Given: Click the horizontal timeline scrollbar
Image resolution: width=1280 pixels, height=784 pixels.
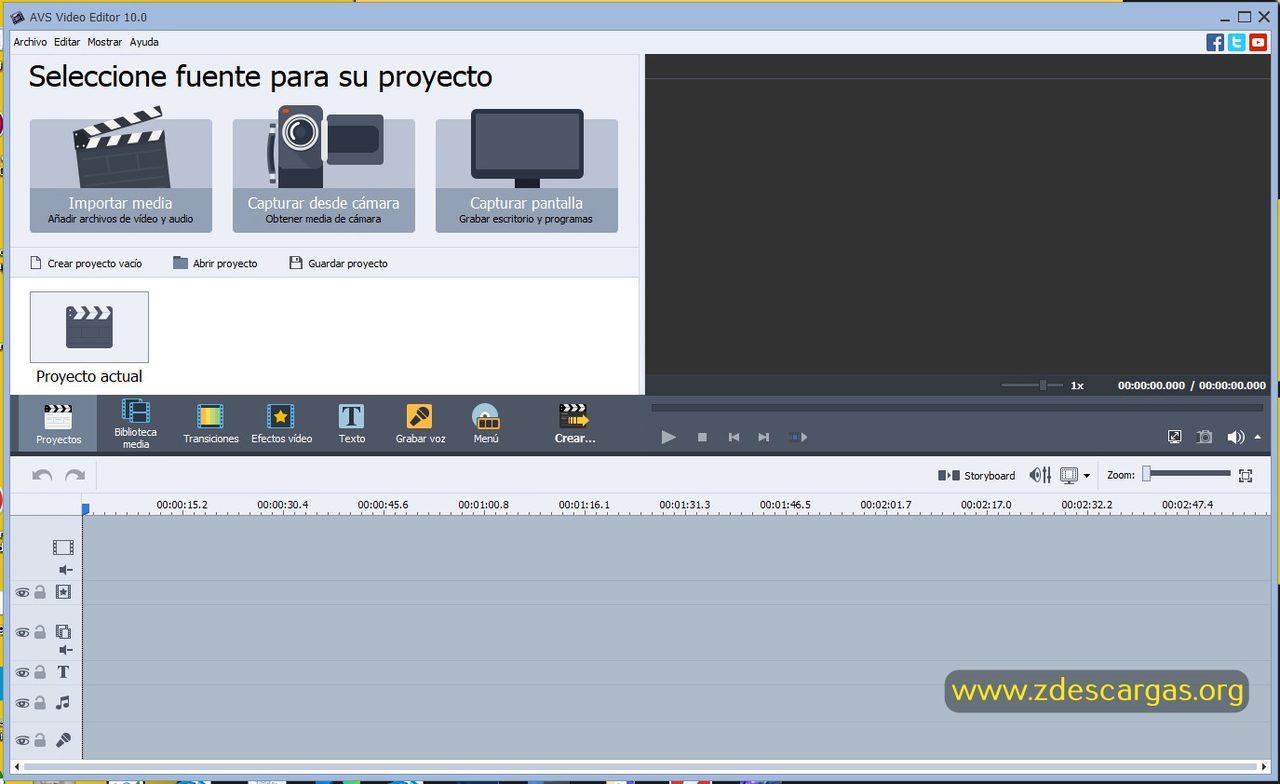Looking at the screenshot, I should 640,767.
